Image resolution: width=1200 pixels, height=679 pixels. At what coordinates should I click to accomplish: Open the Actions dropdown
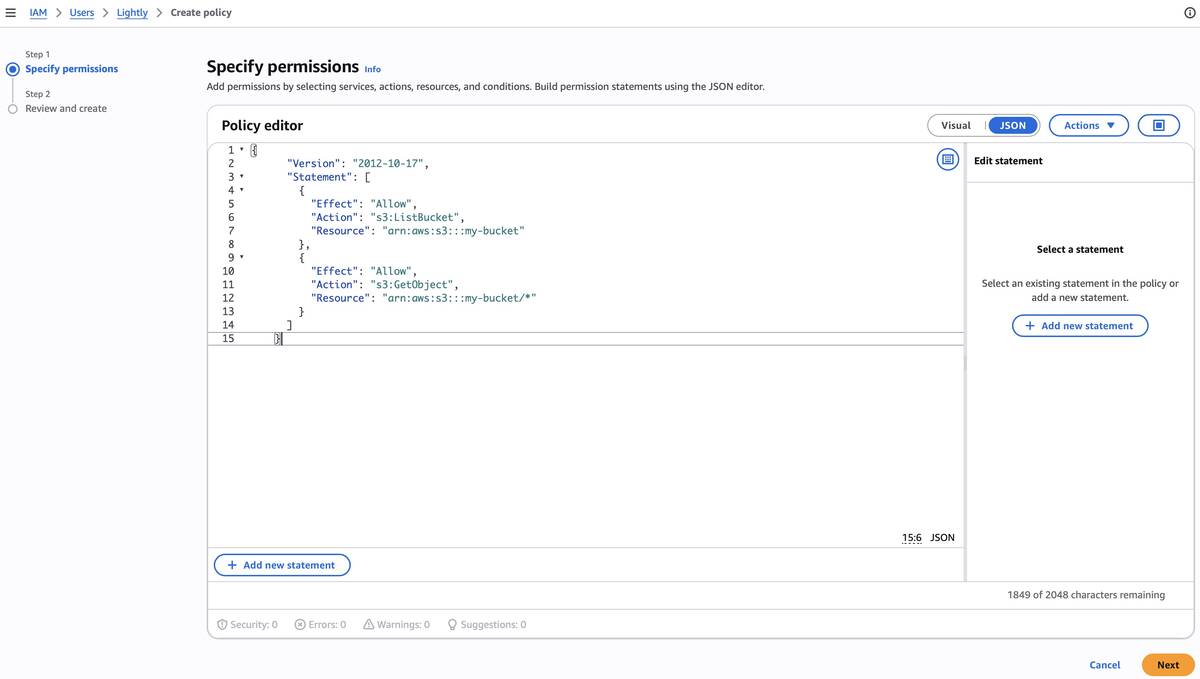pyautogui.click(x=1089, y=125)
